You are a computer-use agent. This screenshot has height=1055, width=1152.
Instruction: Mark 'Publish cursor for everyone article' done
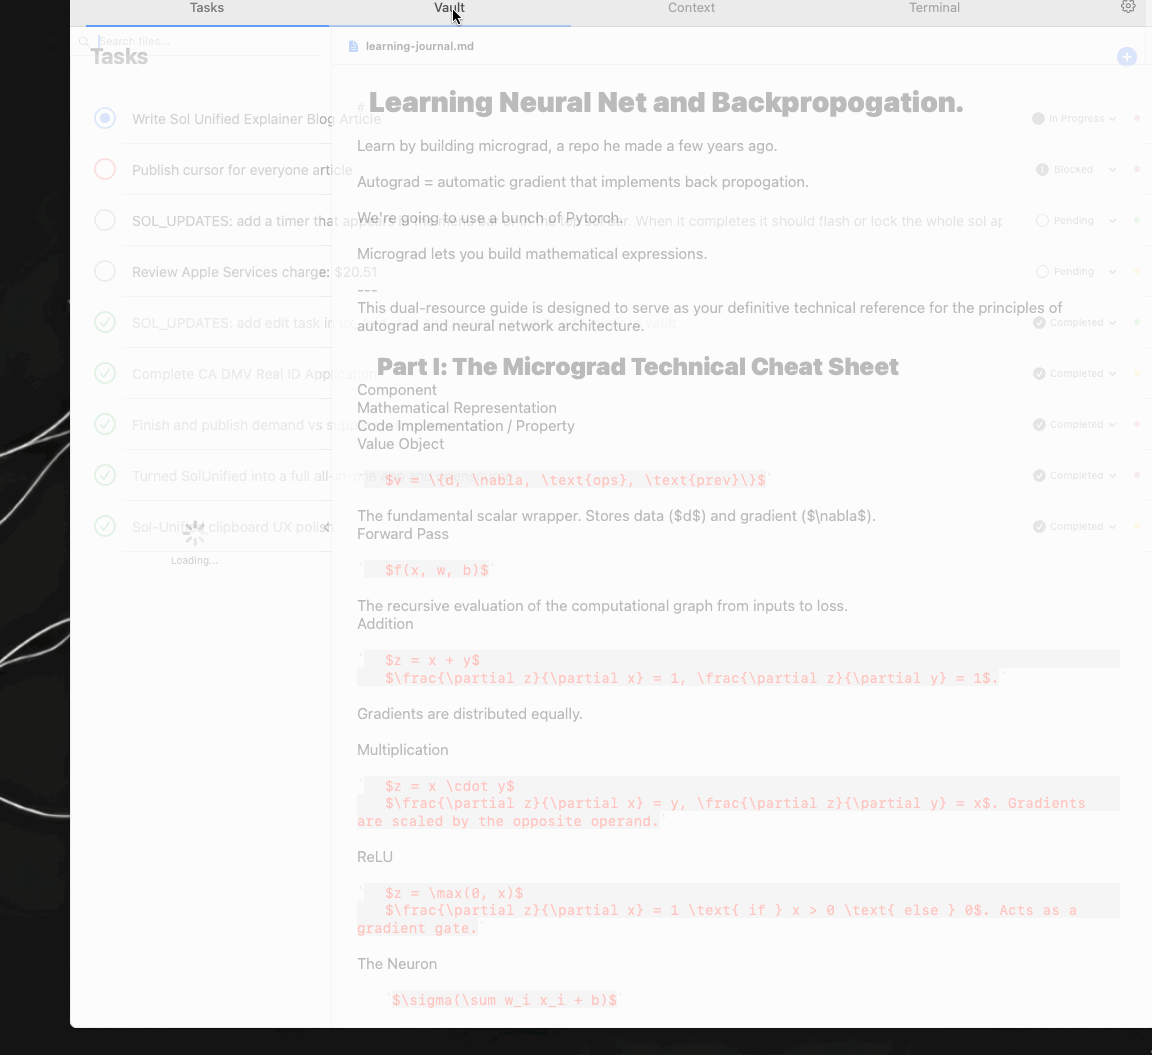[105, 169]
